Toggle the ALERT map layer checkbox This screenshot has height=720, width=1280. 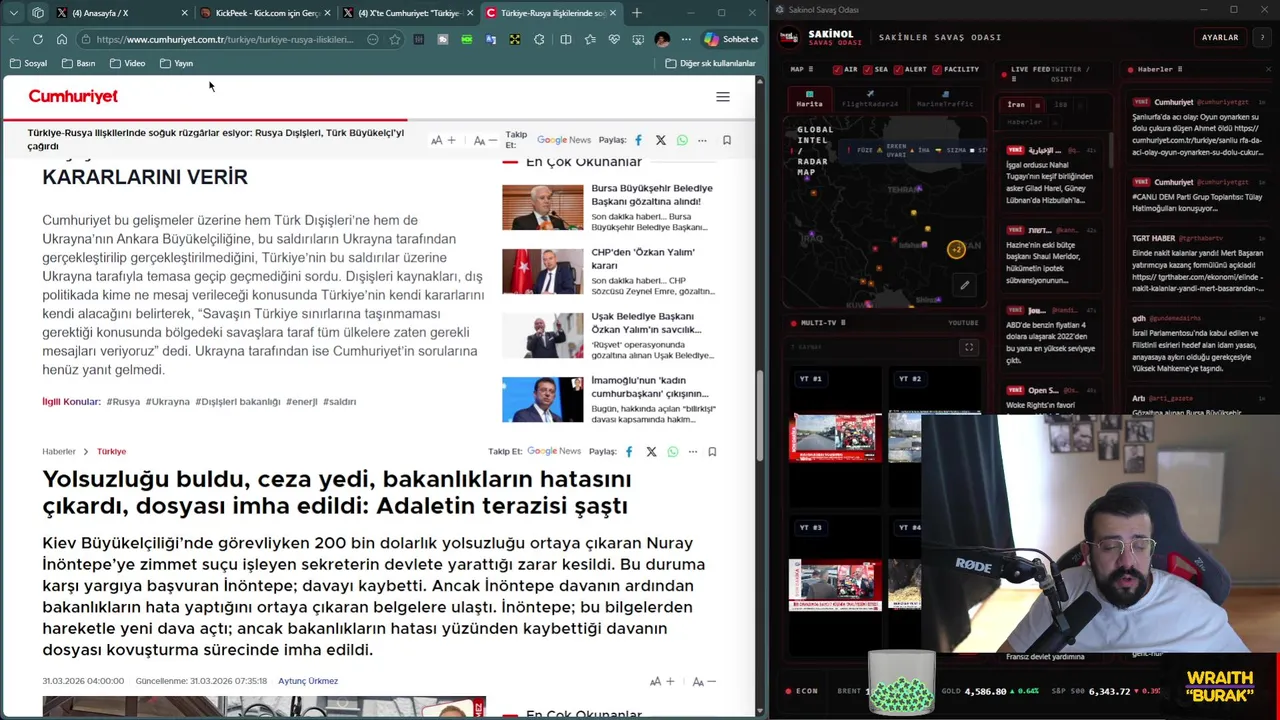click(x=898, y=70)
